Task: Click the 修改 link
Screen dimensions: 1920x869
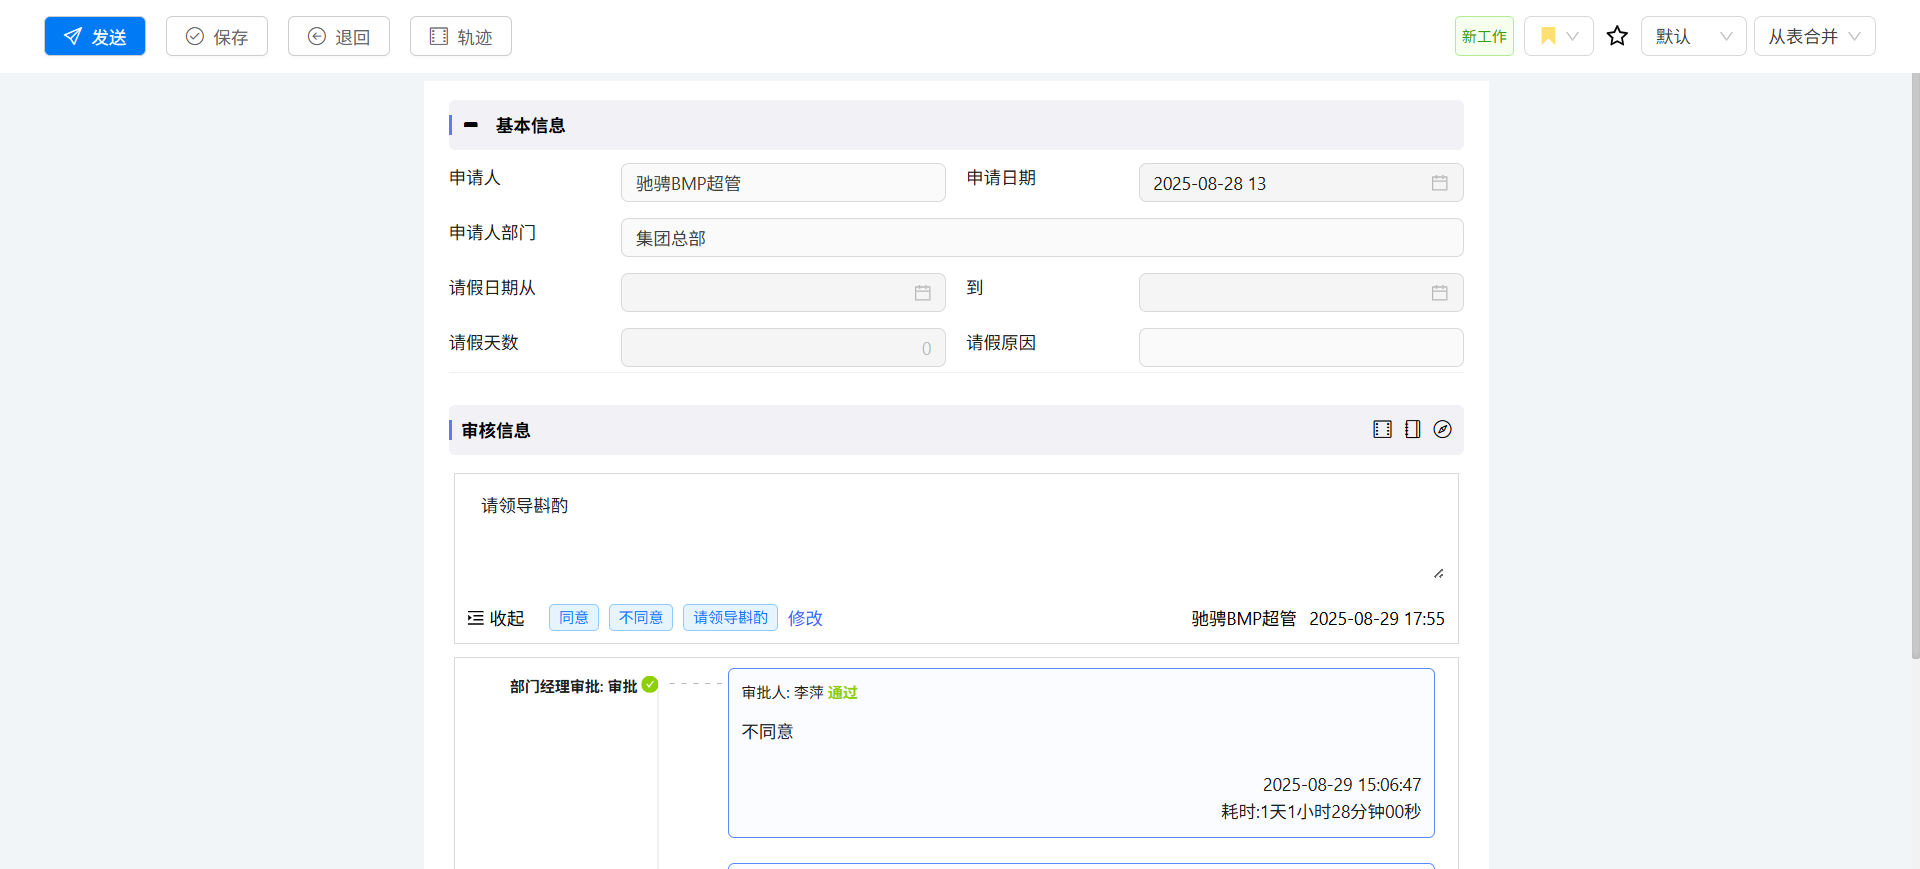Action: click(805, 618)
